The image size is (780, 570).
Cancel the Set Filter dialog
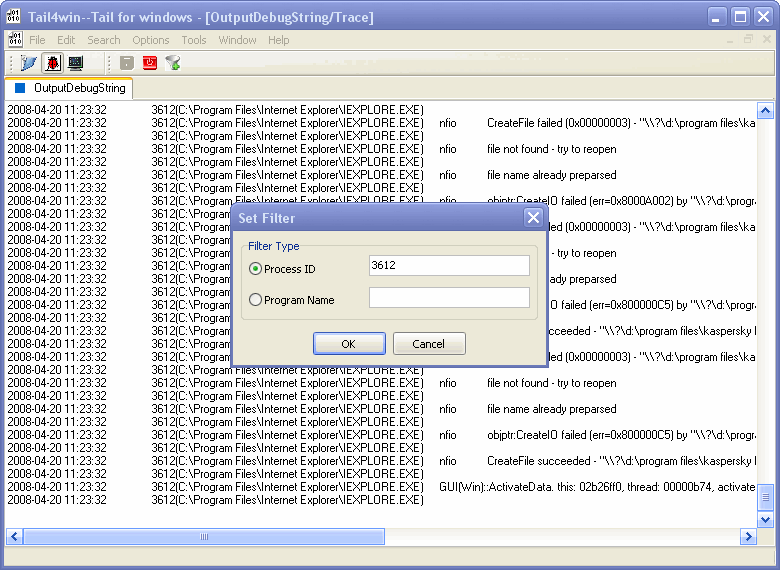point(428,344)
